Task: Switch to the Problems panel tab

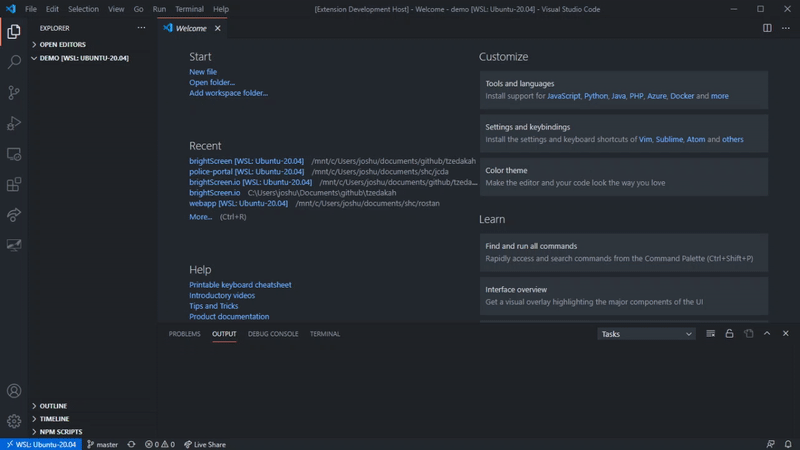Action: pos(184,334)
